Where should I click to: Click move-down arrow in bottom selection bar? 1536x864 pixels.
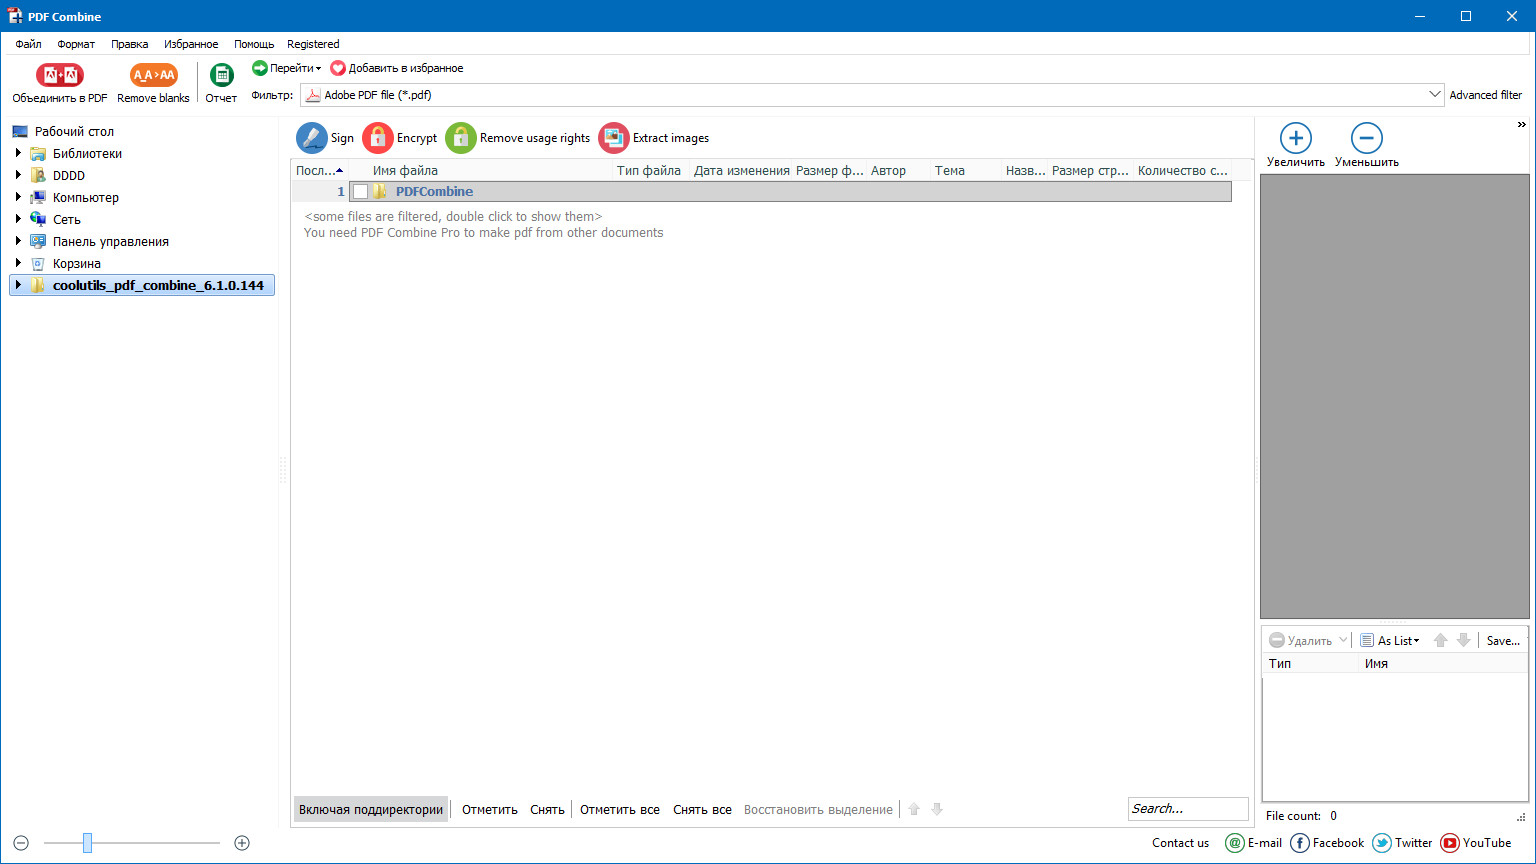[x=937, y=809]
